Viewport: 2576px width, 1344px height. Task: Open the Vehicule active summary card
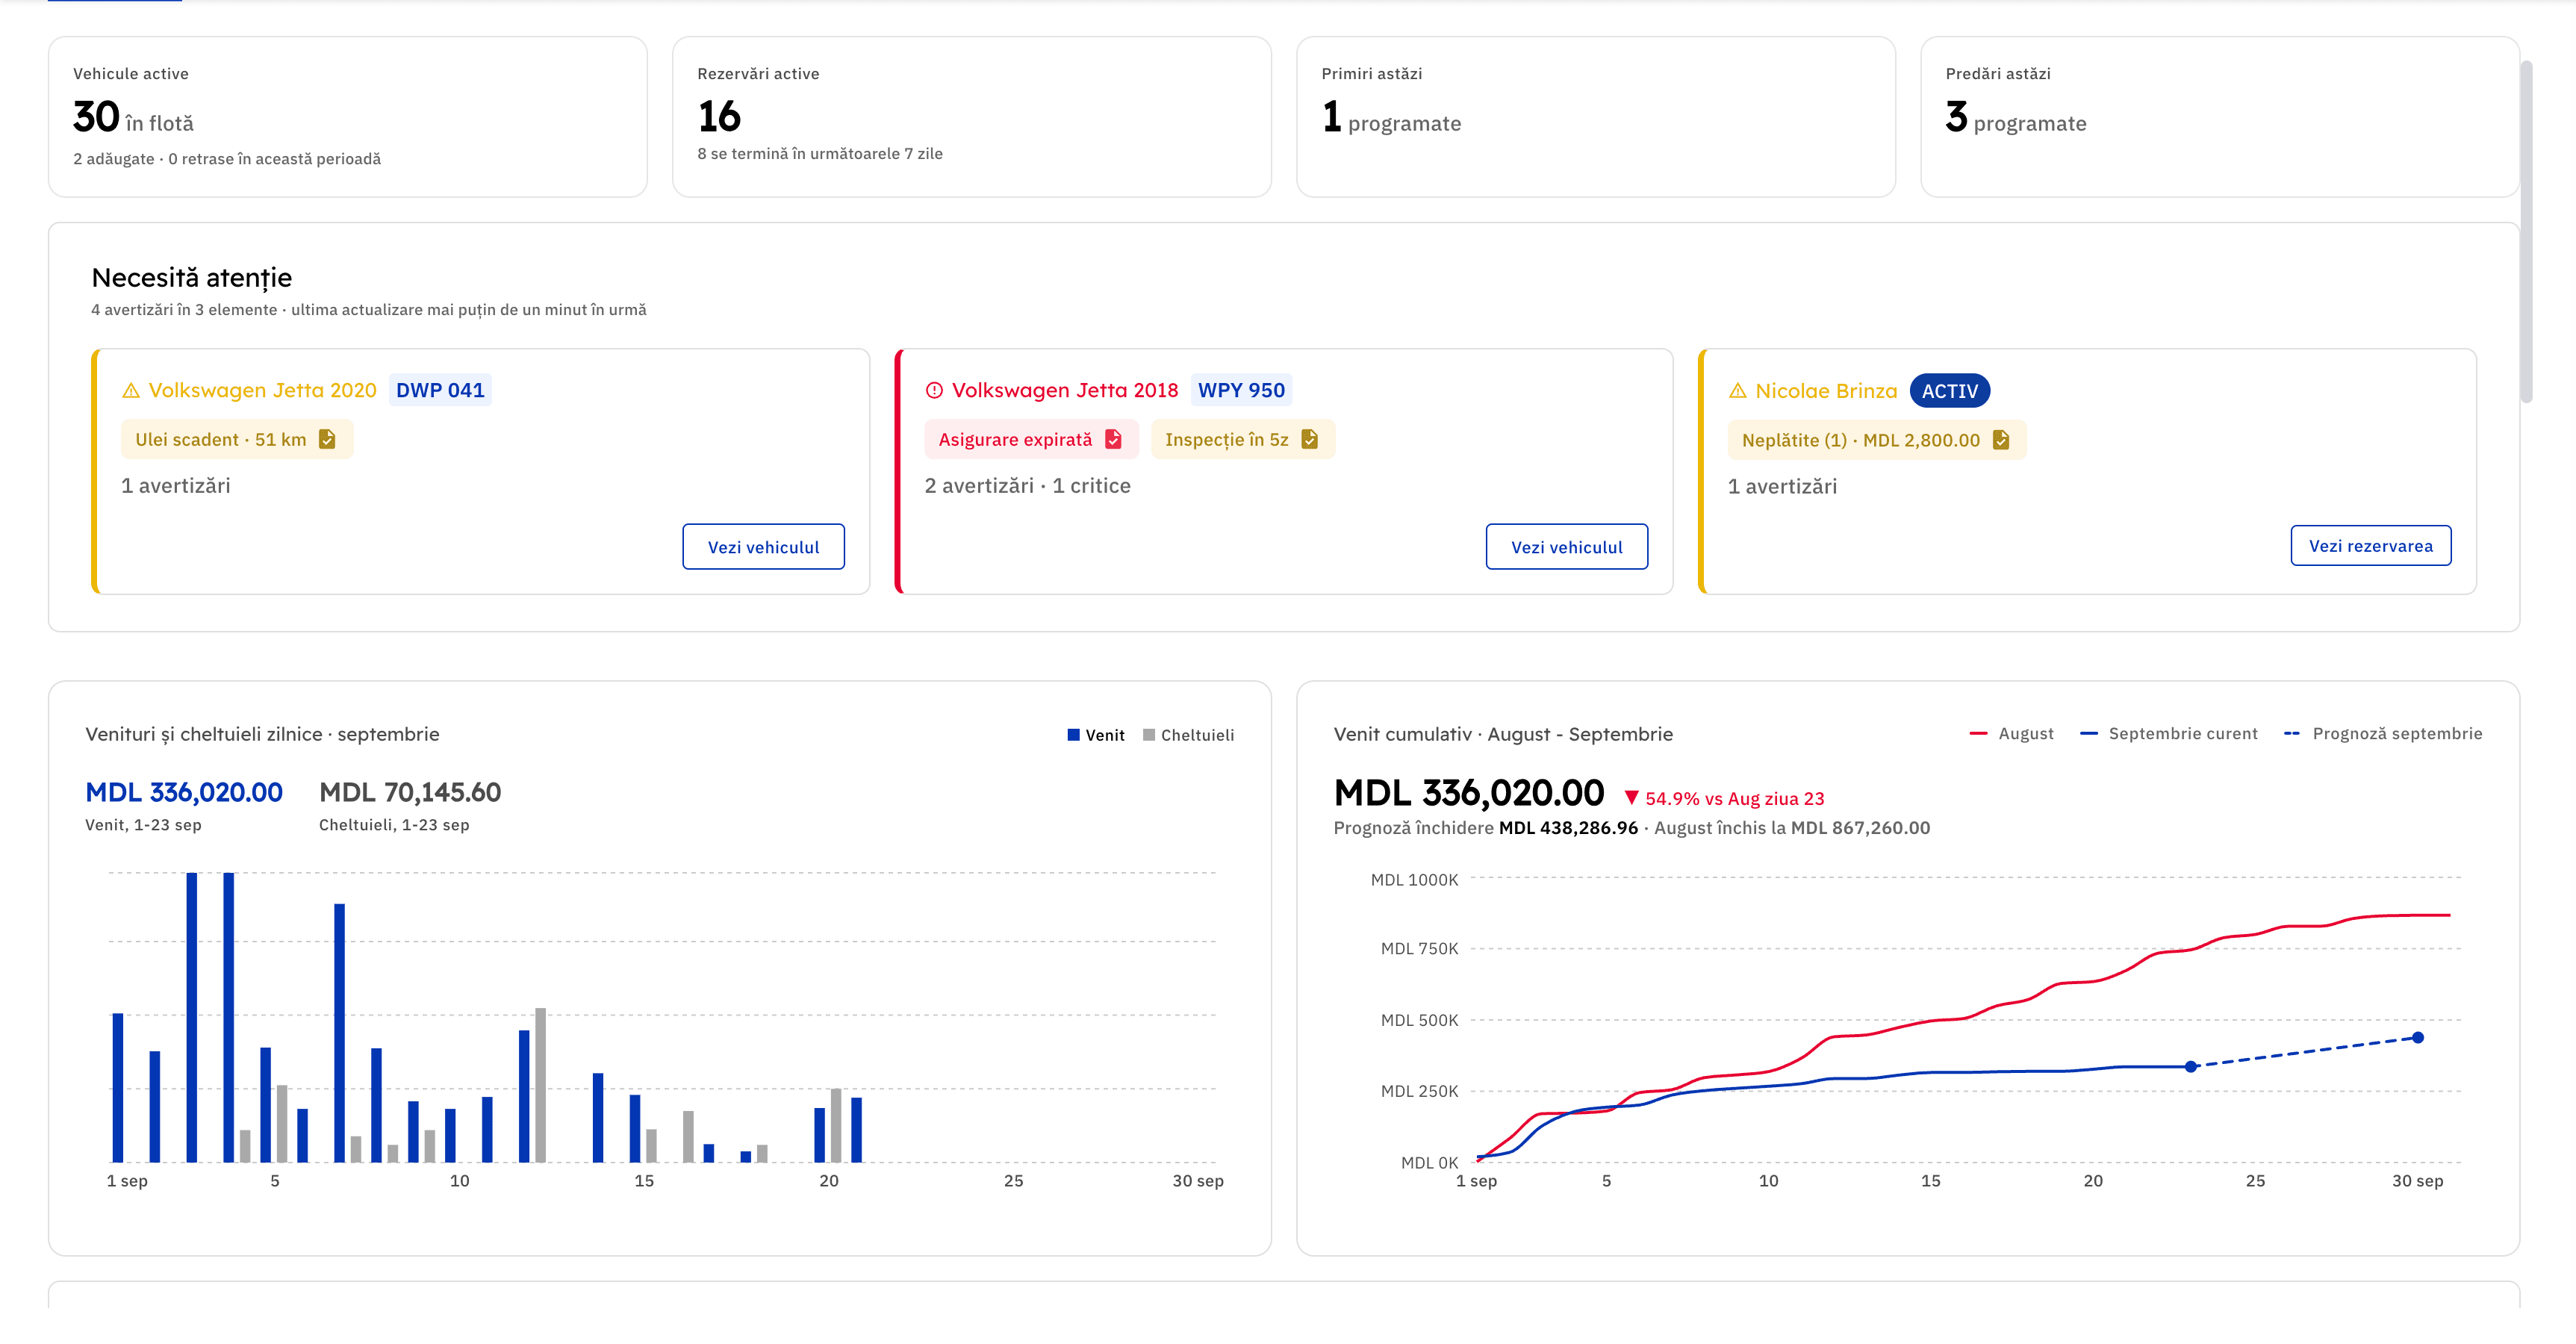pyautogui.click(x=348, y=117)
